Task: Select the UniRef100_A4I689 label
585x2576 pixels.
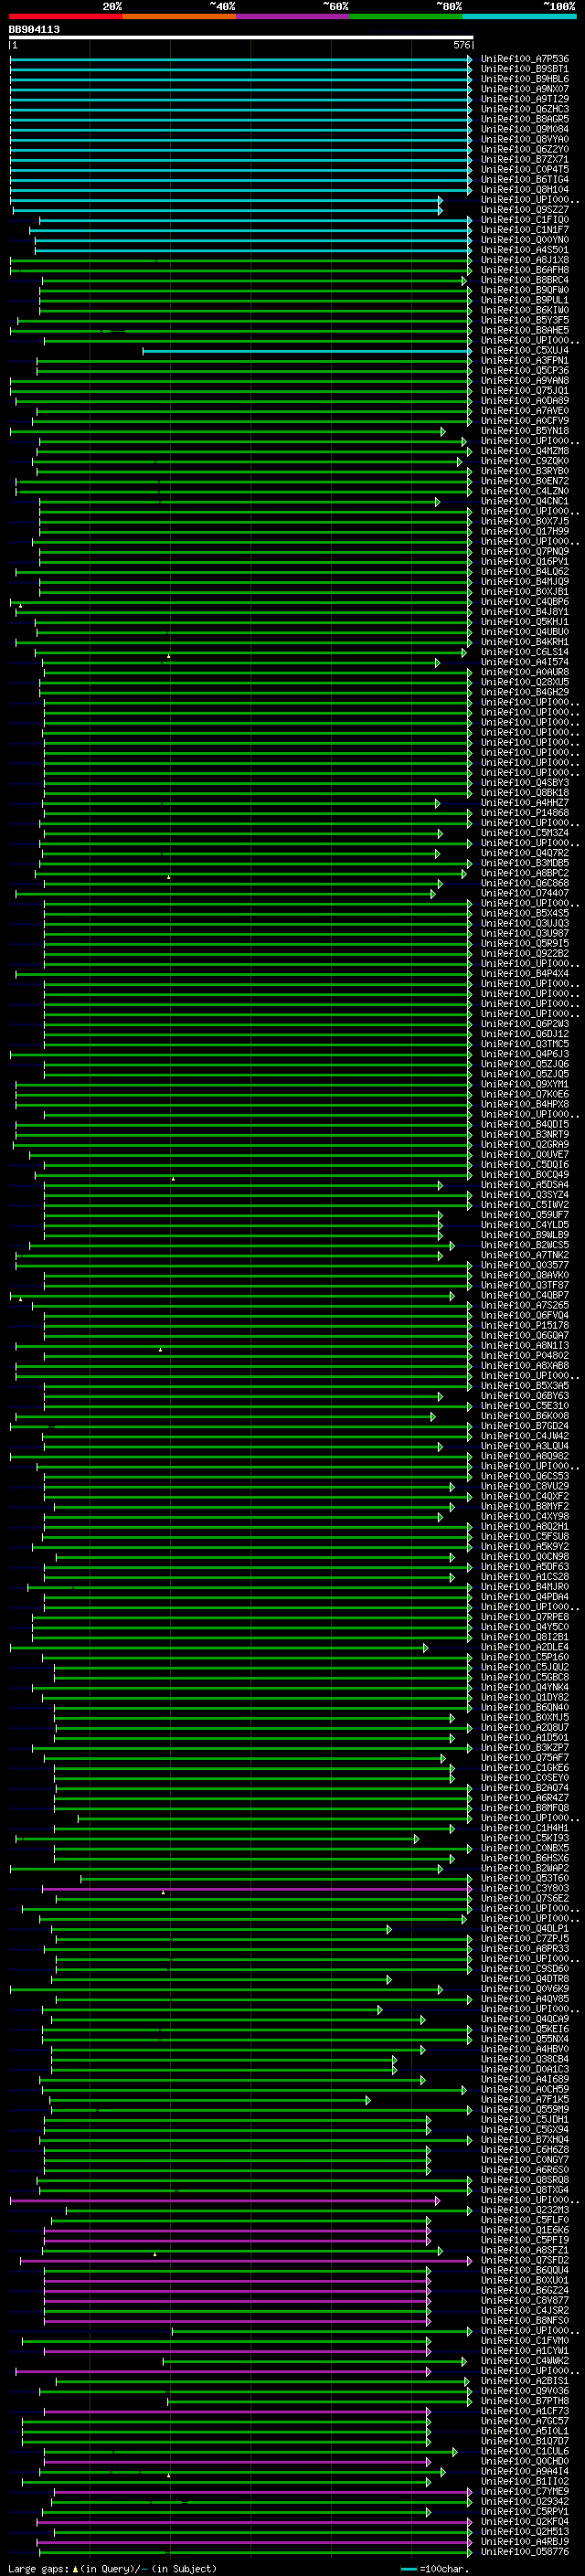Action: tap(525, 2081)
